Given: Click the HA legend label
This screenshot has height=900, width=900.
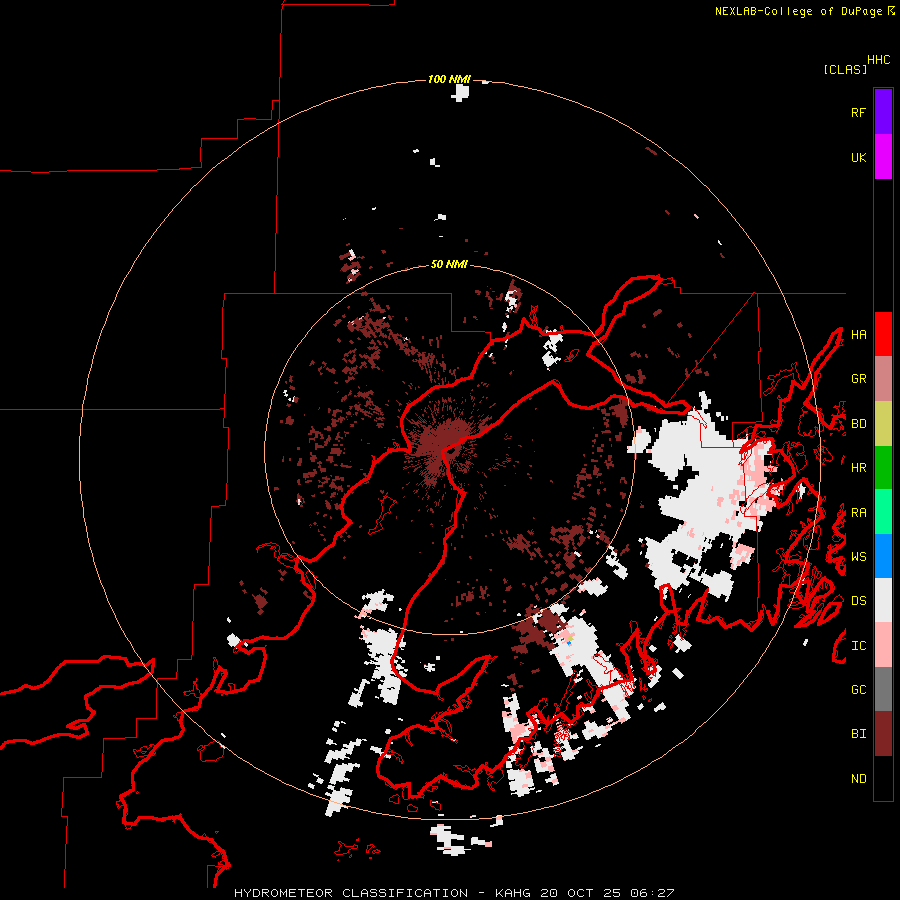Looking at the screenshot, I should click(x=858, y=335).
